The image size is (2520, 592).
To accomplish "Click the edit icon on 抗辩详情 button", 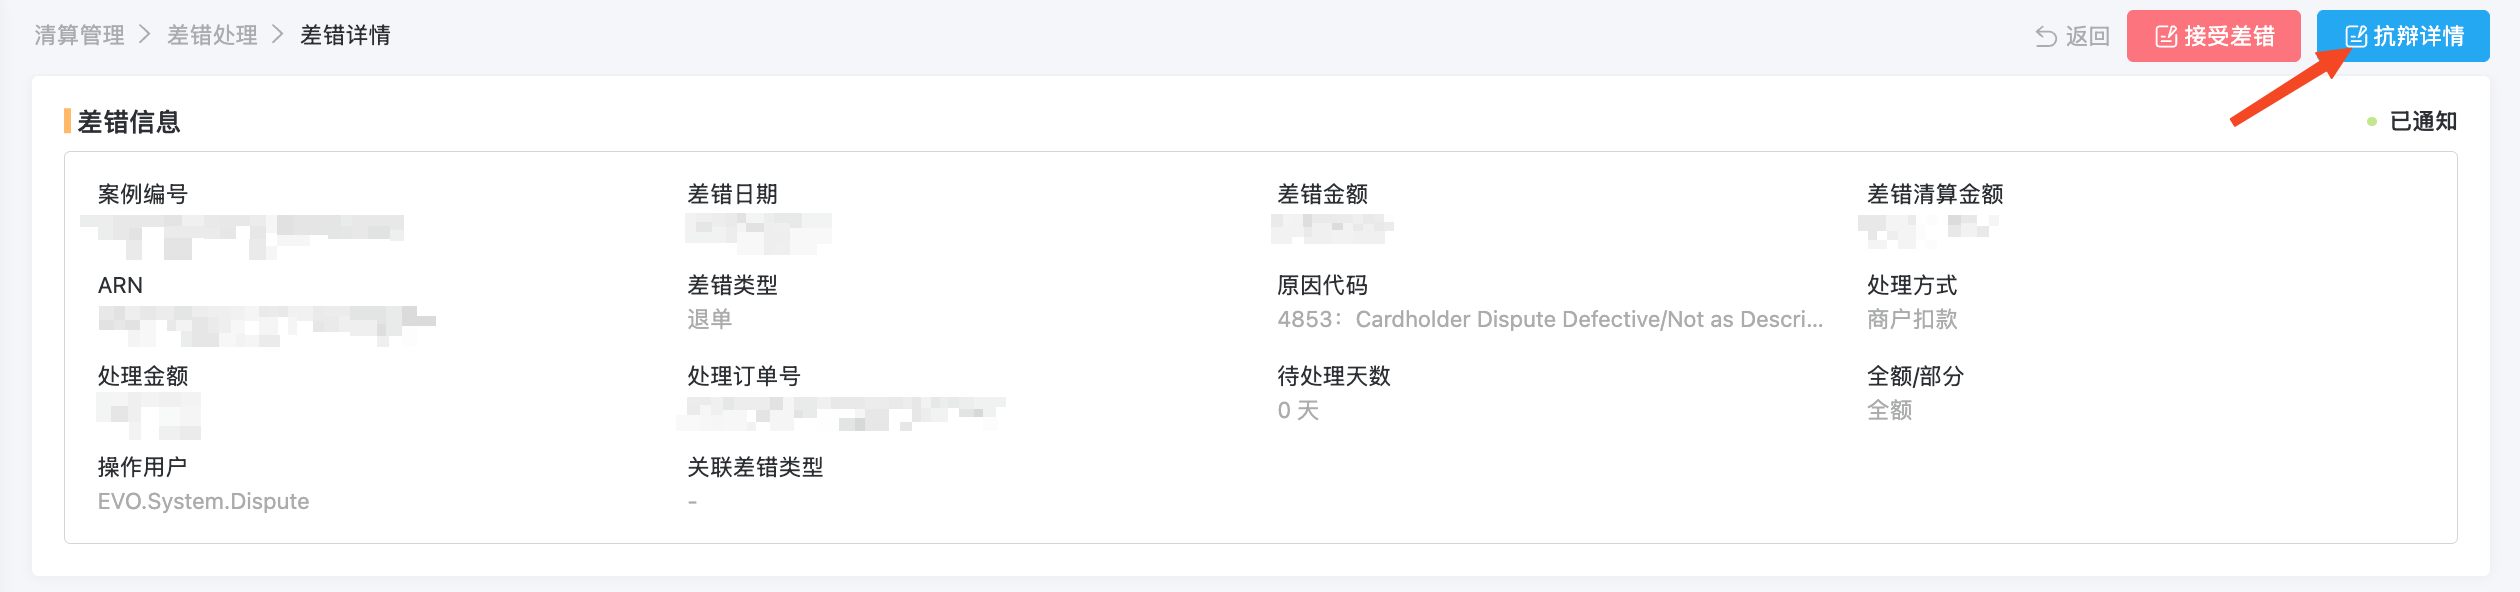I will [2356, 37].
